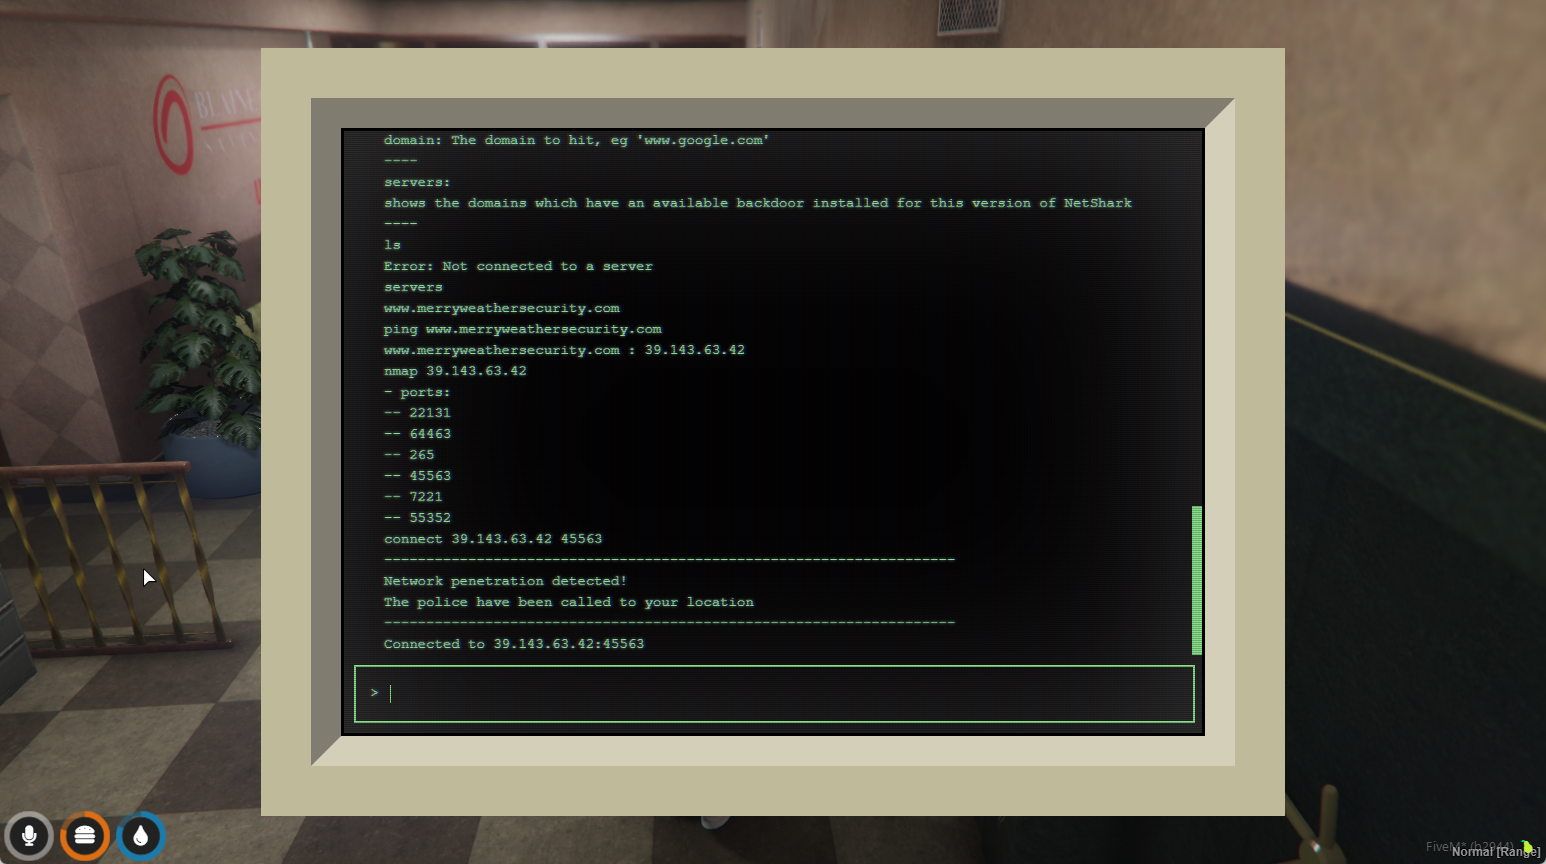Click the 'domain: The domain to hit' line
Screen dimensions: 1546x864
click(x=576, y=140)
